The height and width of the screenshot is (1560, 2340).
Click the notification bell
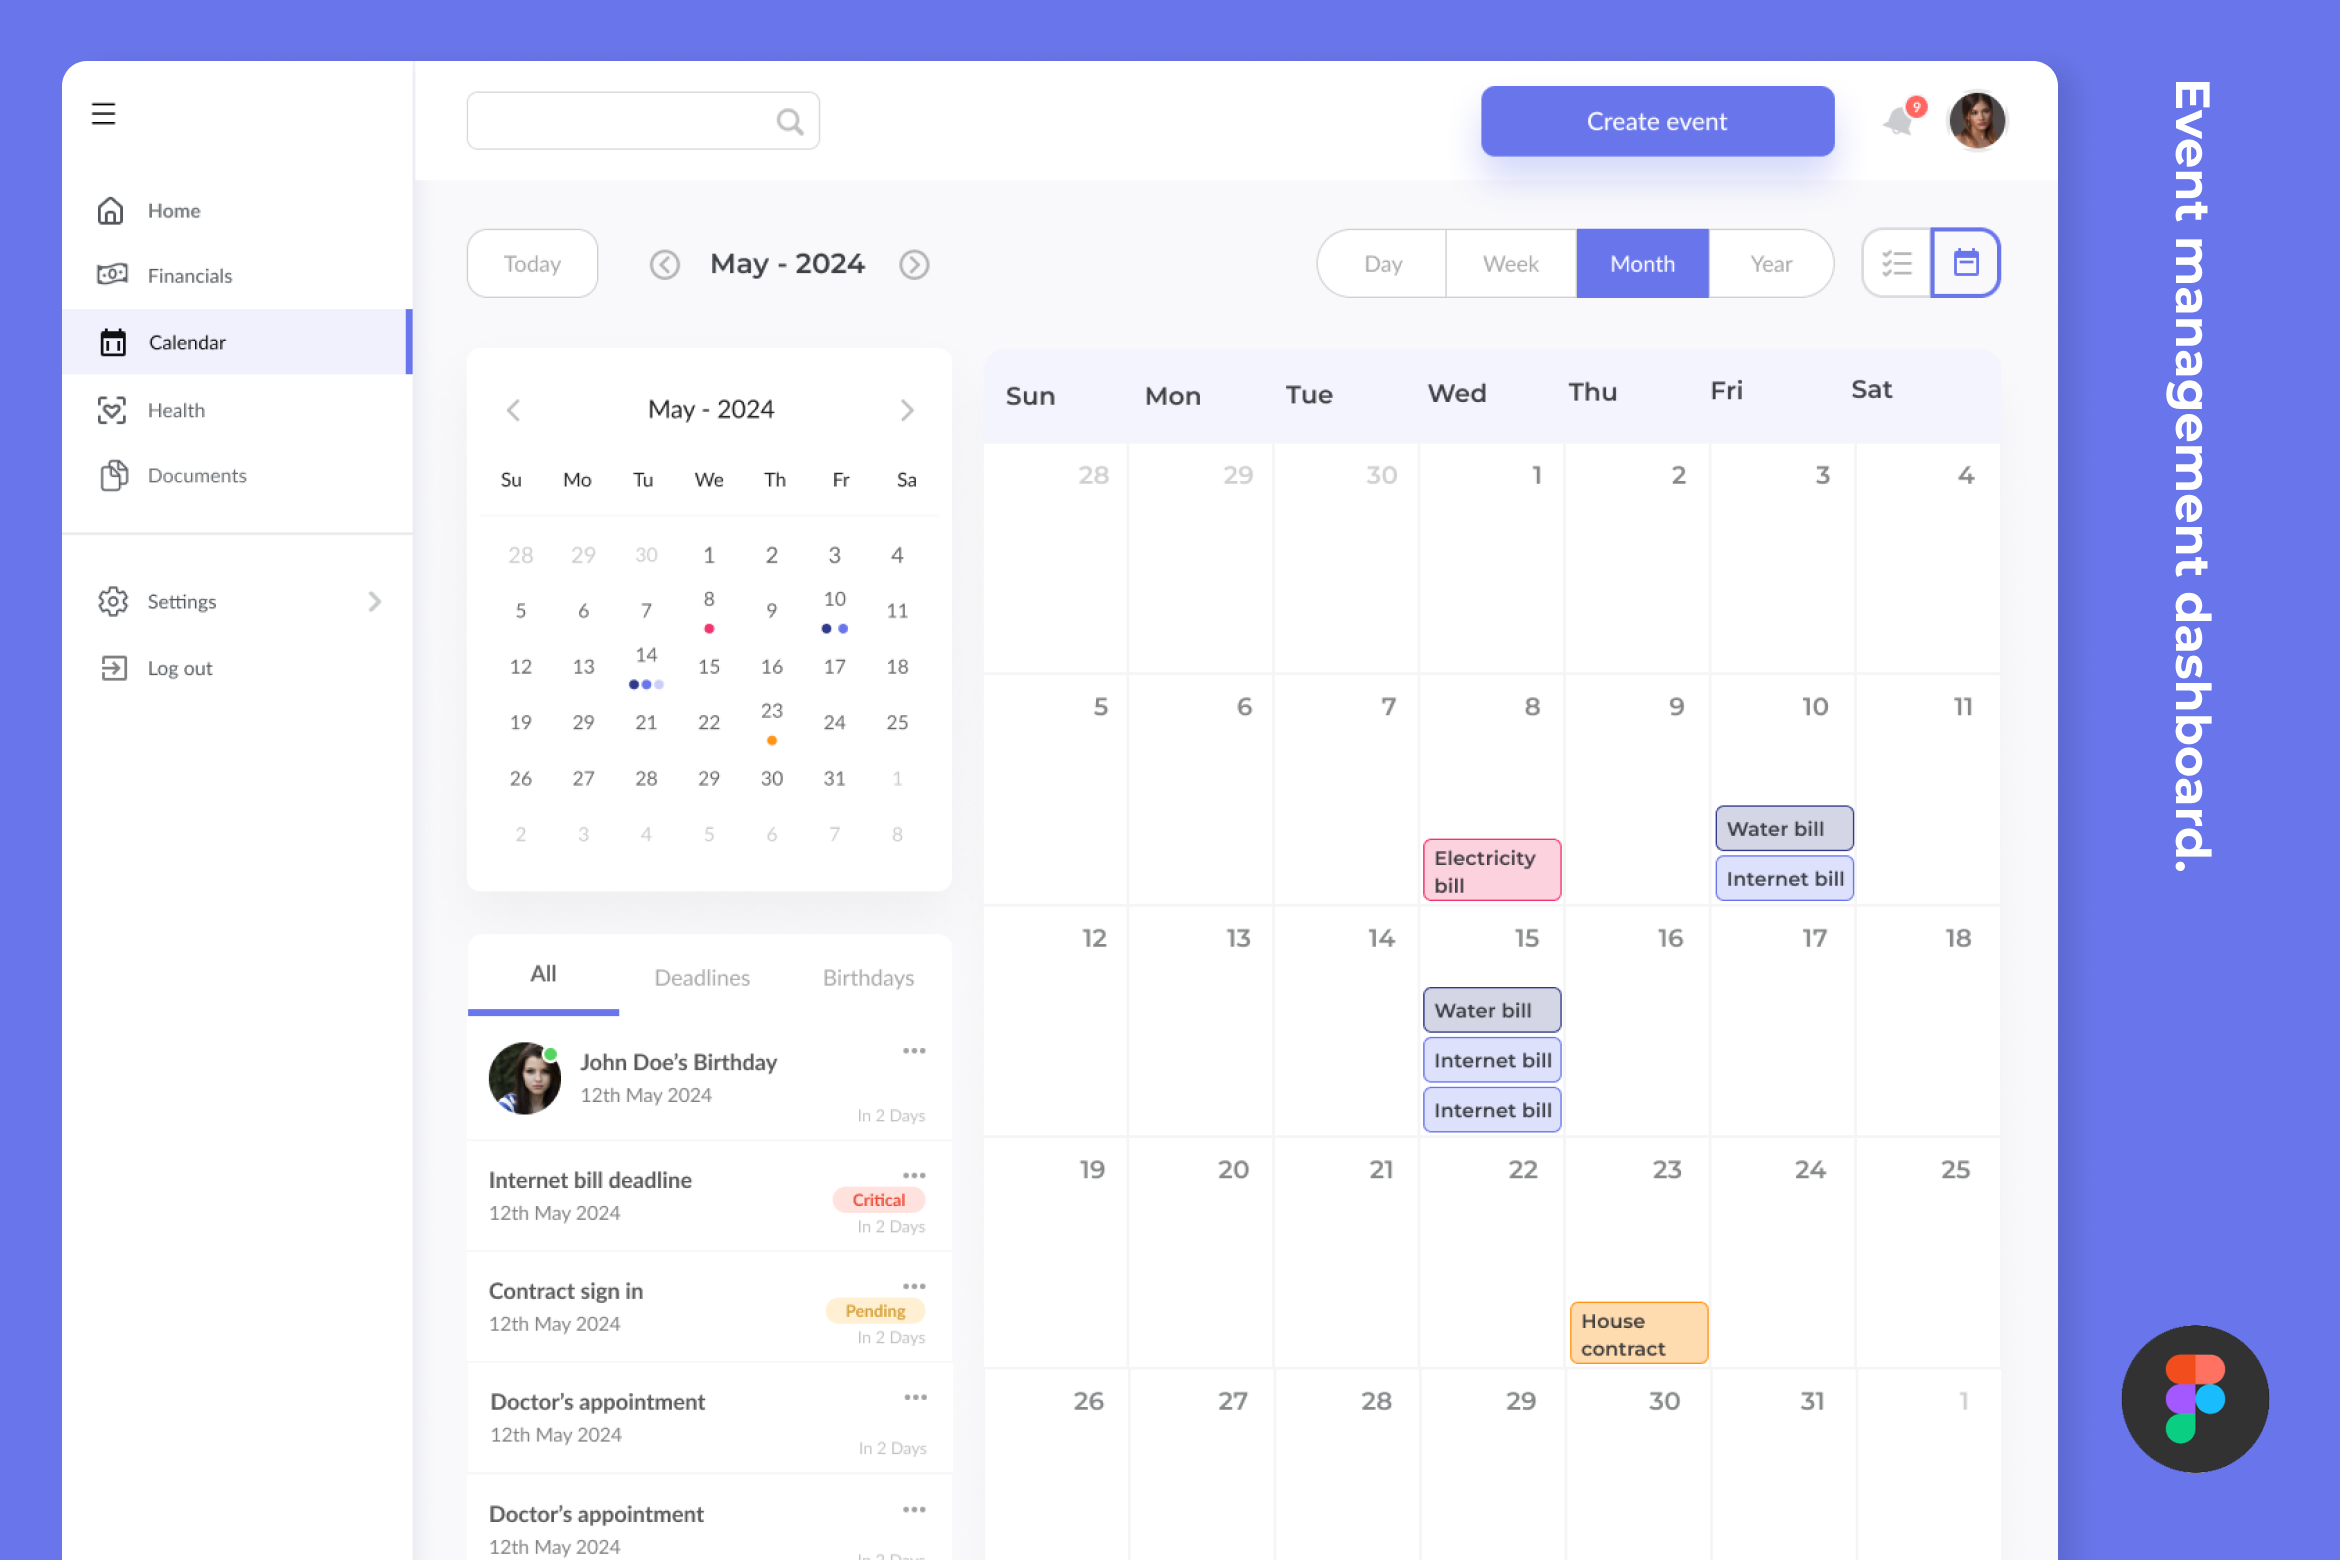(x=1897, y=120)
